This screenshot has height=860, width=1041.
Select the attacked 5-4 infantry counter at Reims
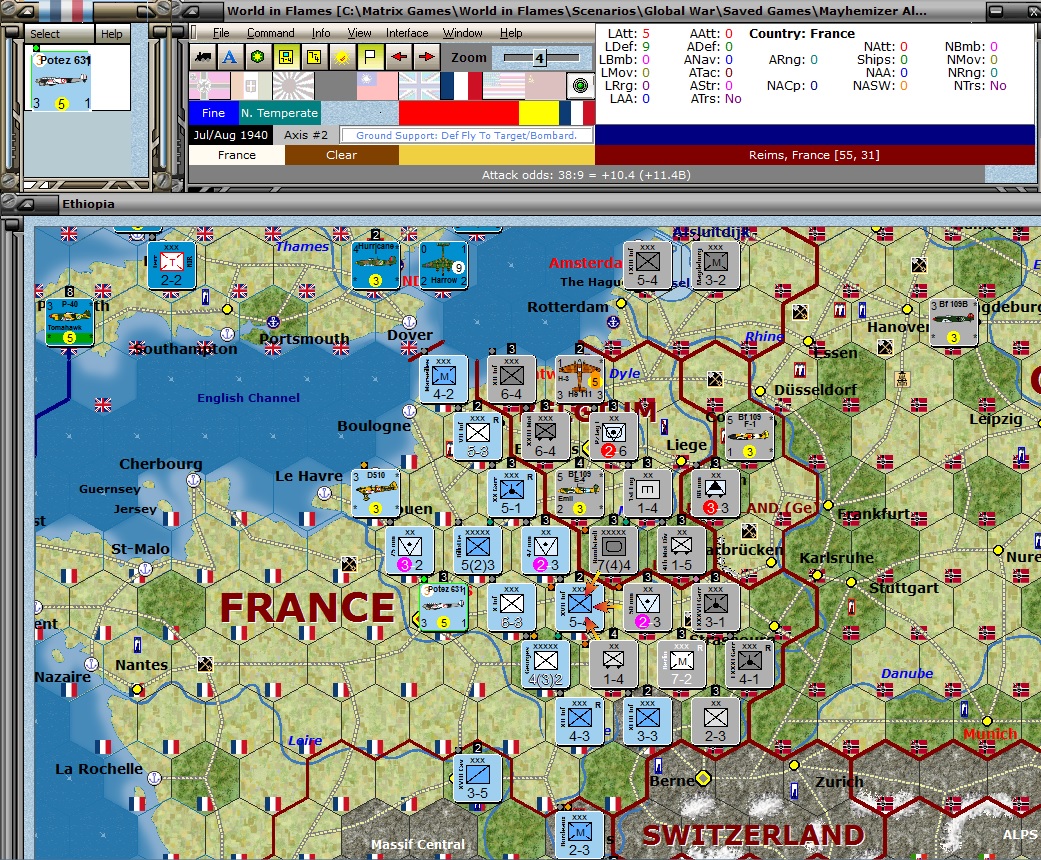click(x=579, y=606)
